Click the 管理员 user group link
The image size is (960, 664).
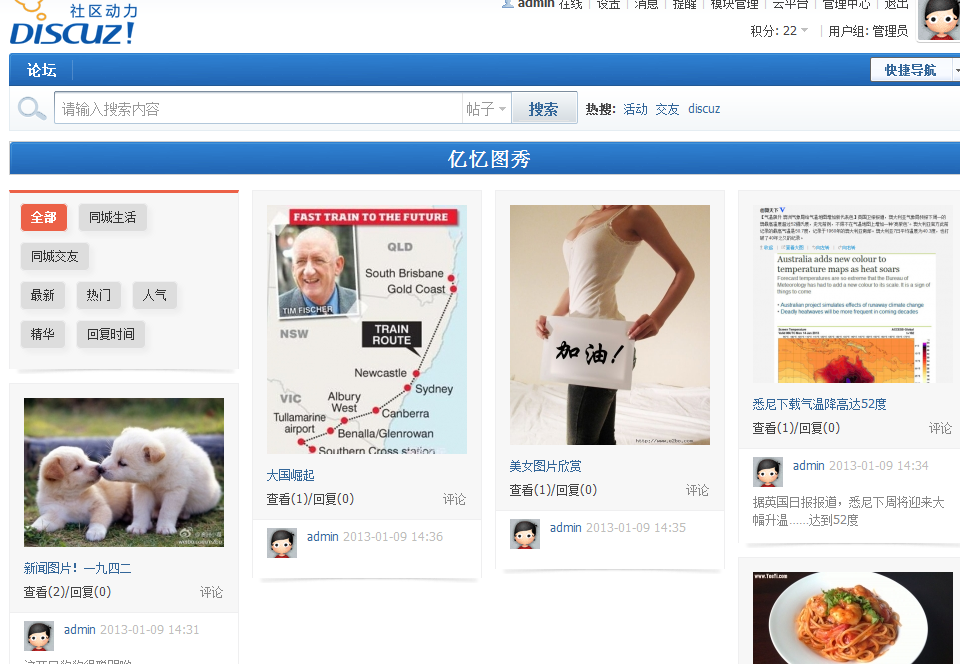tap(890, 31)
